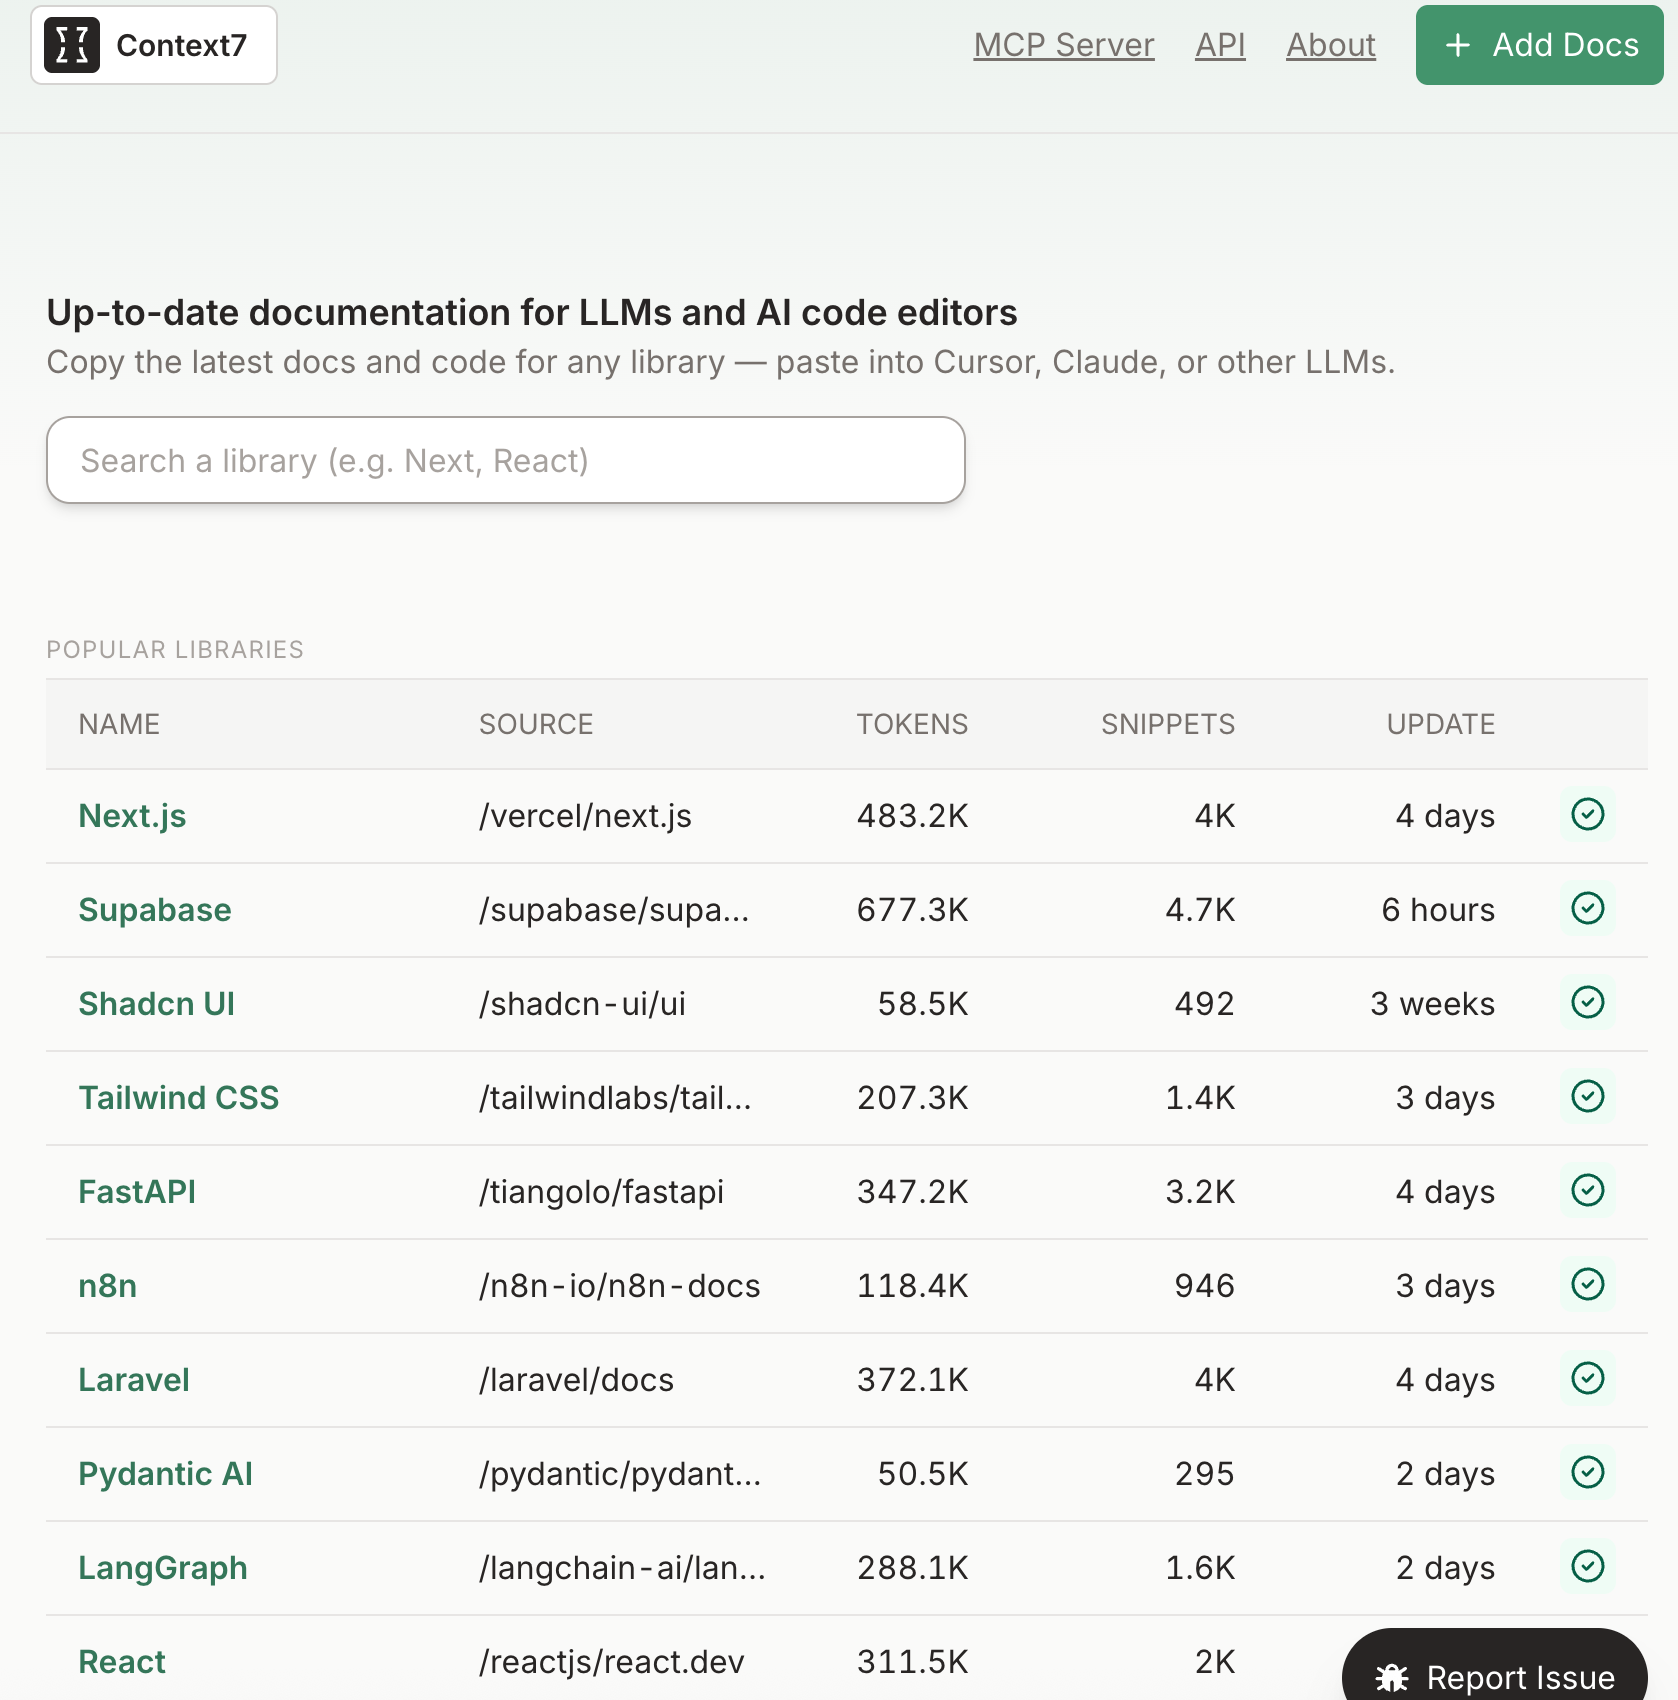Click the /tiangolo/fastapi source cell
Image resolution: width=1678 pixels, height=1700 pixels.
[602, 1192]
